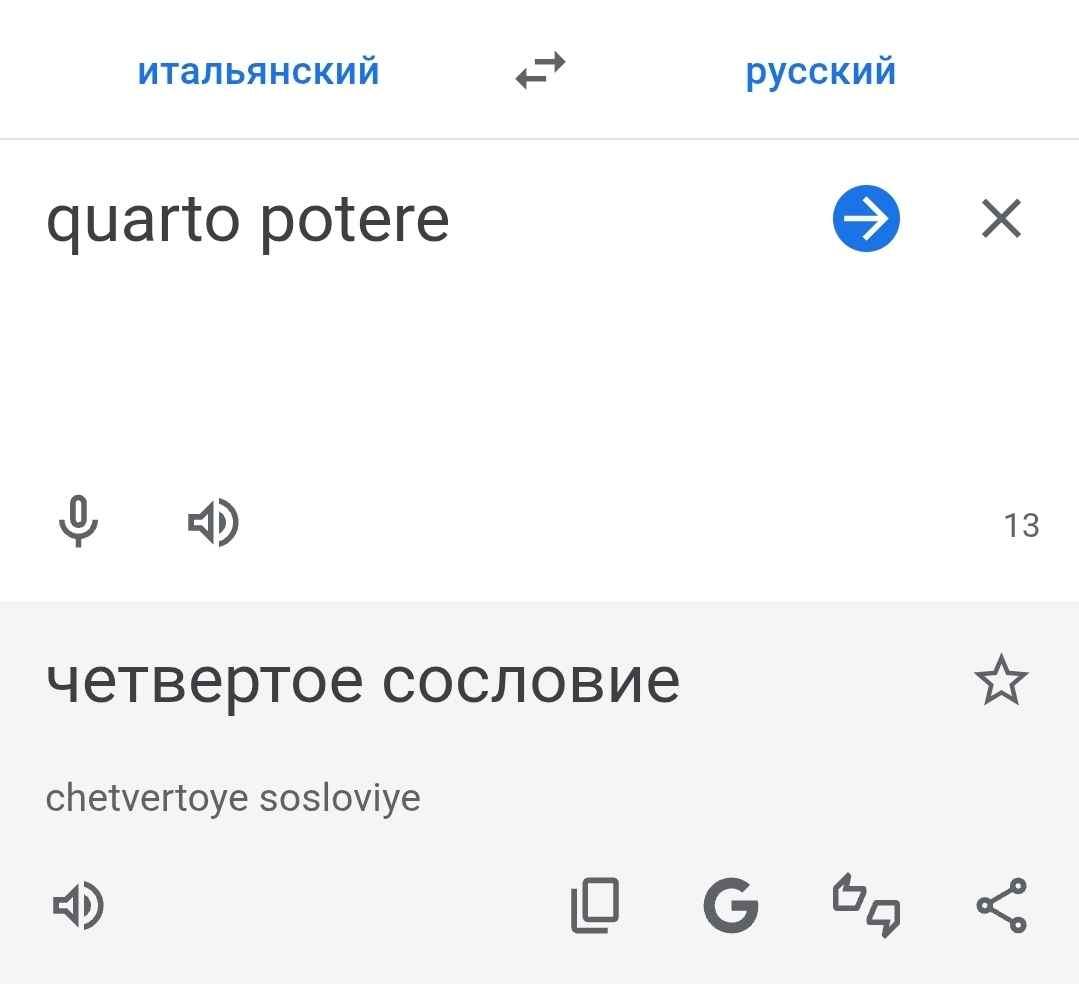Listen to the Italian source text
Screen dimensions: 1079x985
pos(213,523)
